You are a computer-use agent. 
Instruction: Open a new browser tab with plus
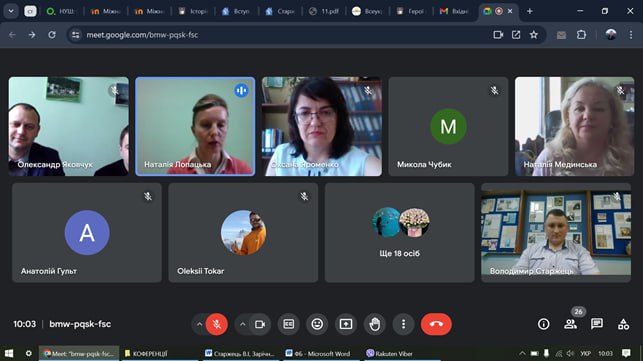(529, 11)
